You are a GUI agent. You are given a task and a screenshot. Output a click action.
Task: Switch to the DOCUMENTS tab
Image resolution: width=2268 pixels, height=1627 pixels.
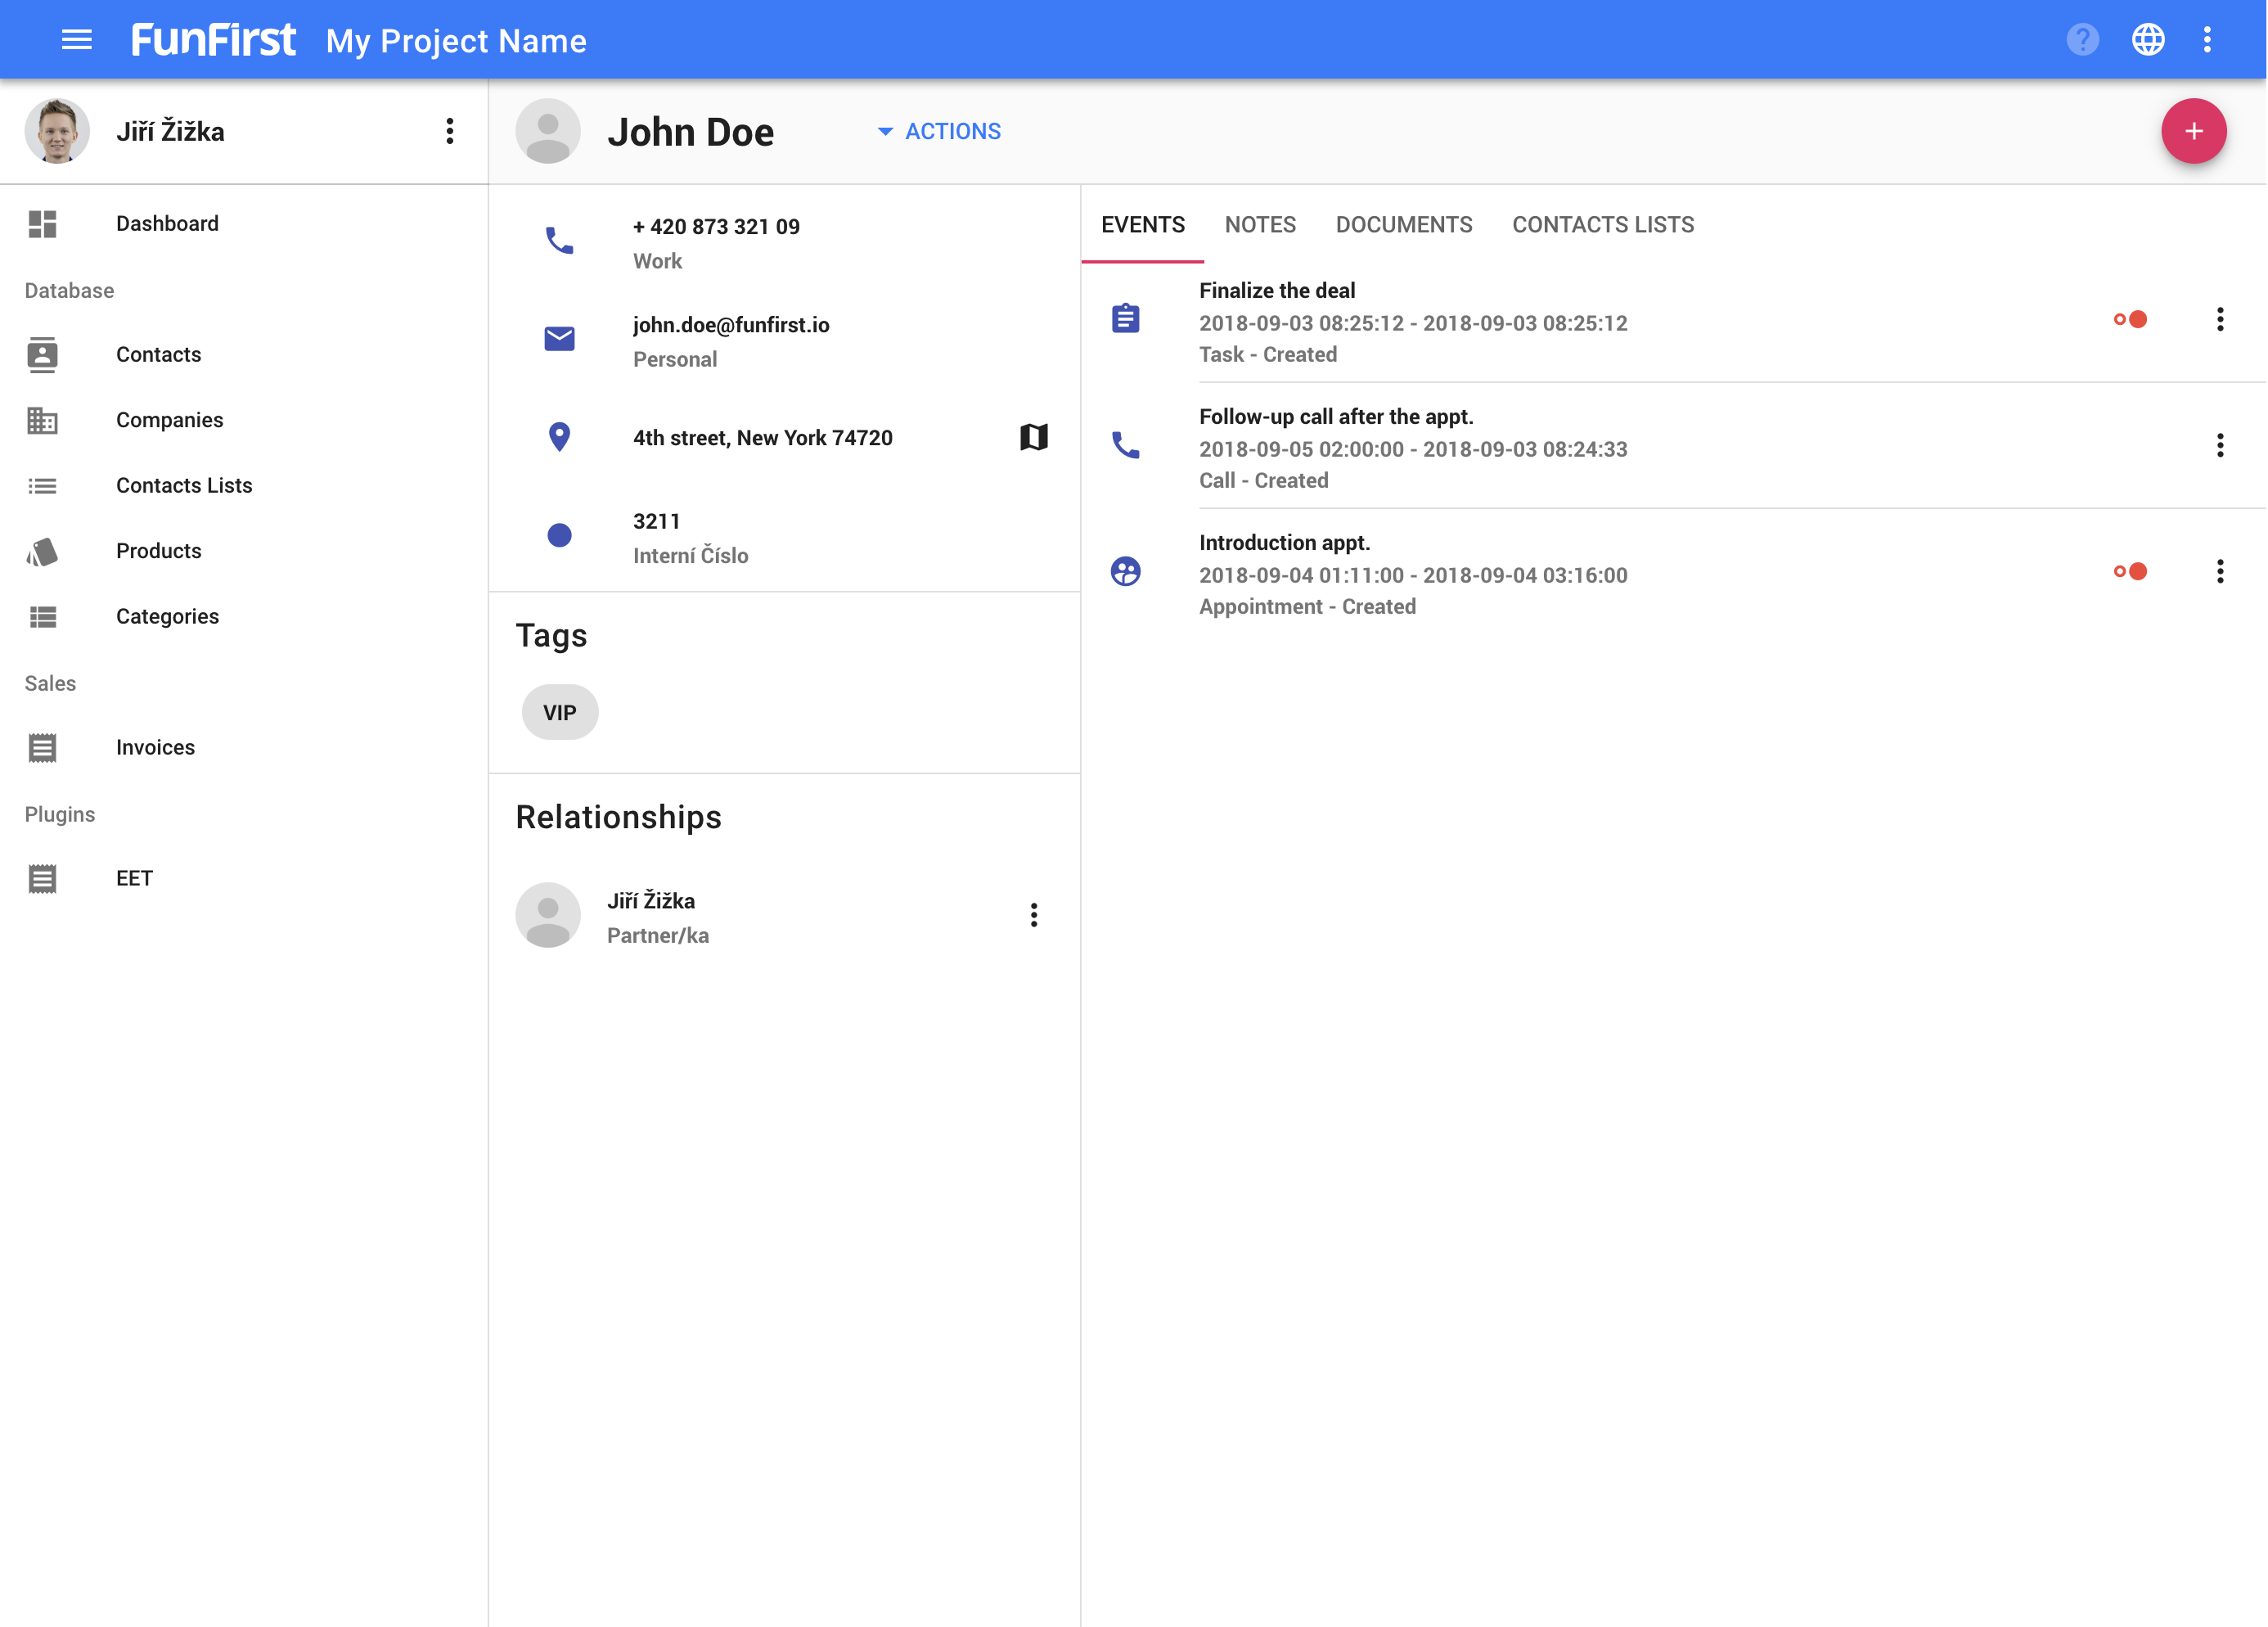[1404, 225]
